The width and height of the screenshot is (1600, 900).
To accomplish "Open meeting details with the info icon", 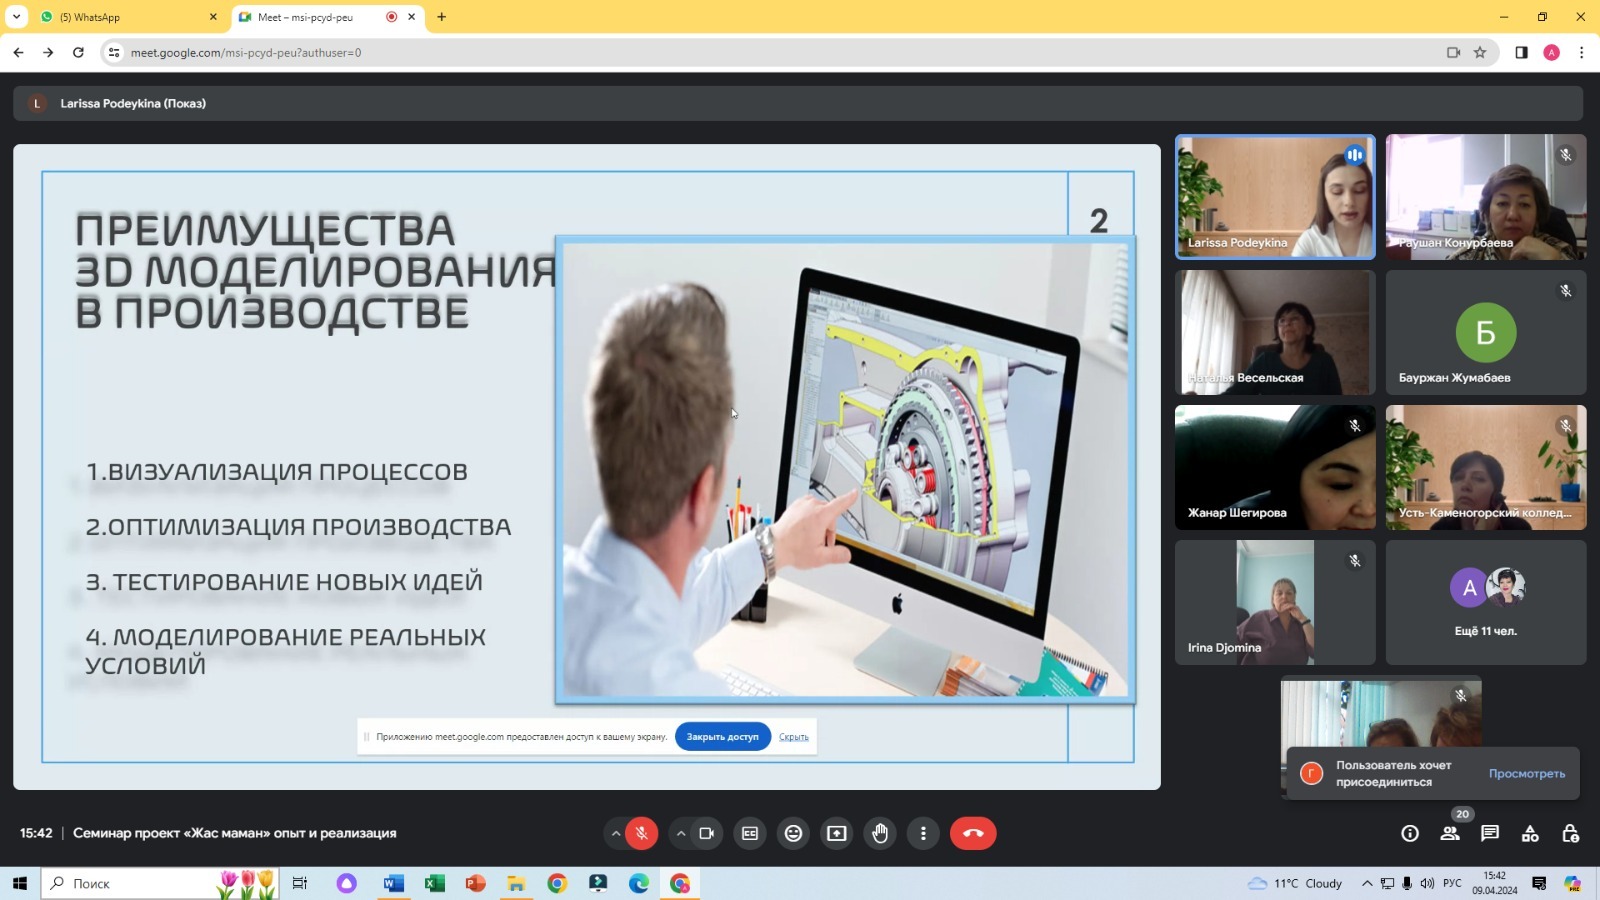I will [1409, 832].
